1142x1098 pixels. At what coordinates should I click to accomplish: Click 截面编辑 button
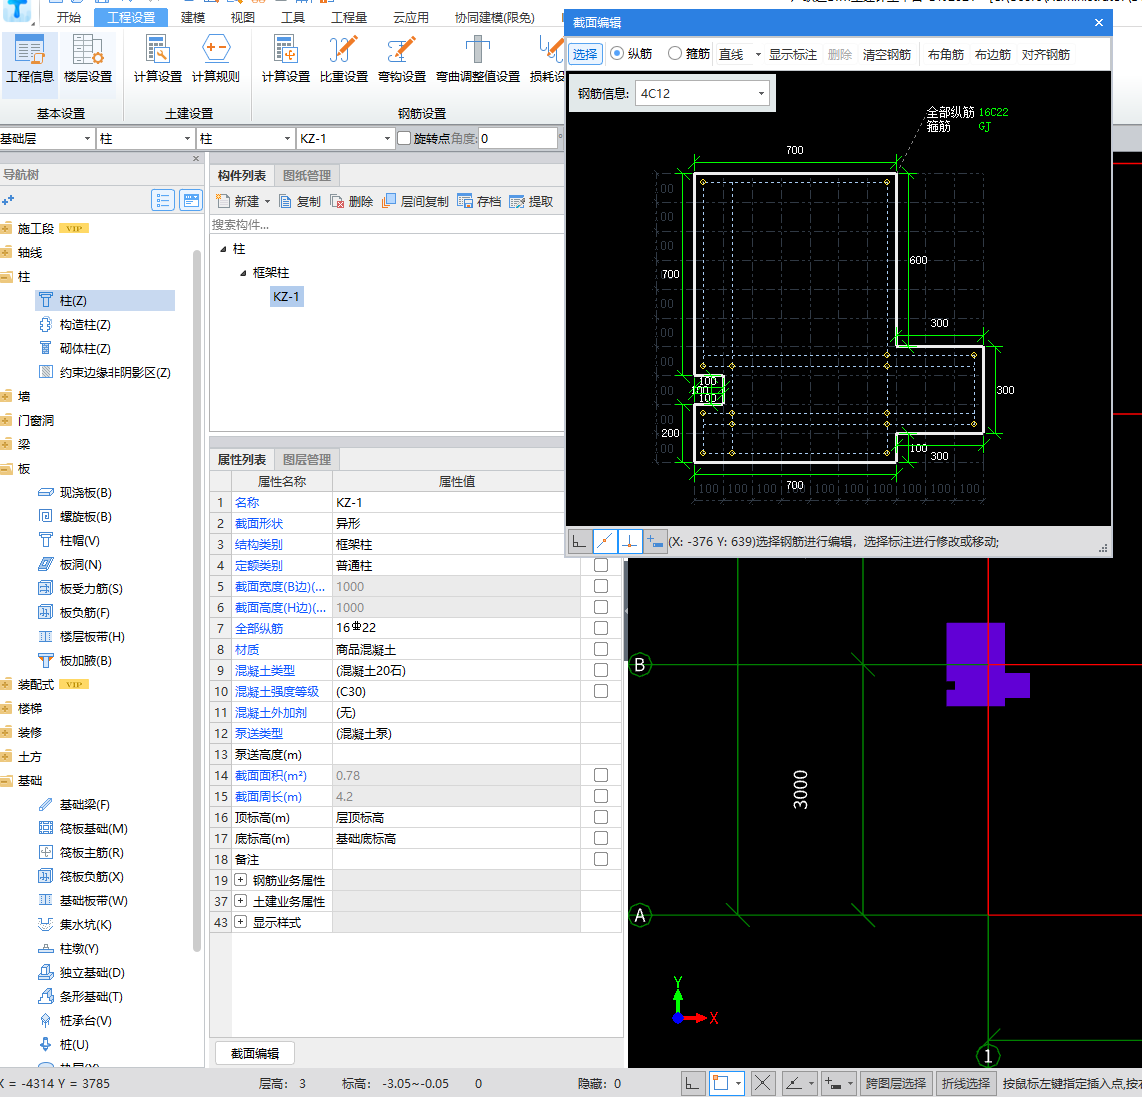(255, 1053)
